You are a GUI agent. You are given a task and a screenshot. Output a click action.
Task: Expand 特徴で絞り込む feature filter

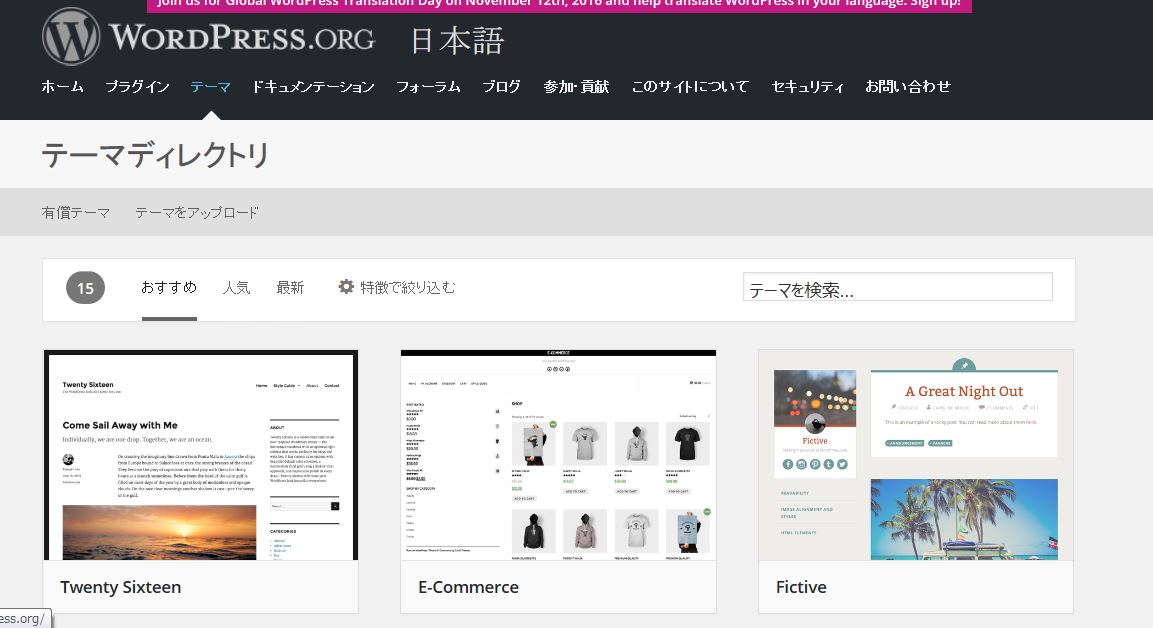[408, 288]
